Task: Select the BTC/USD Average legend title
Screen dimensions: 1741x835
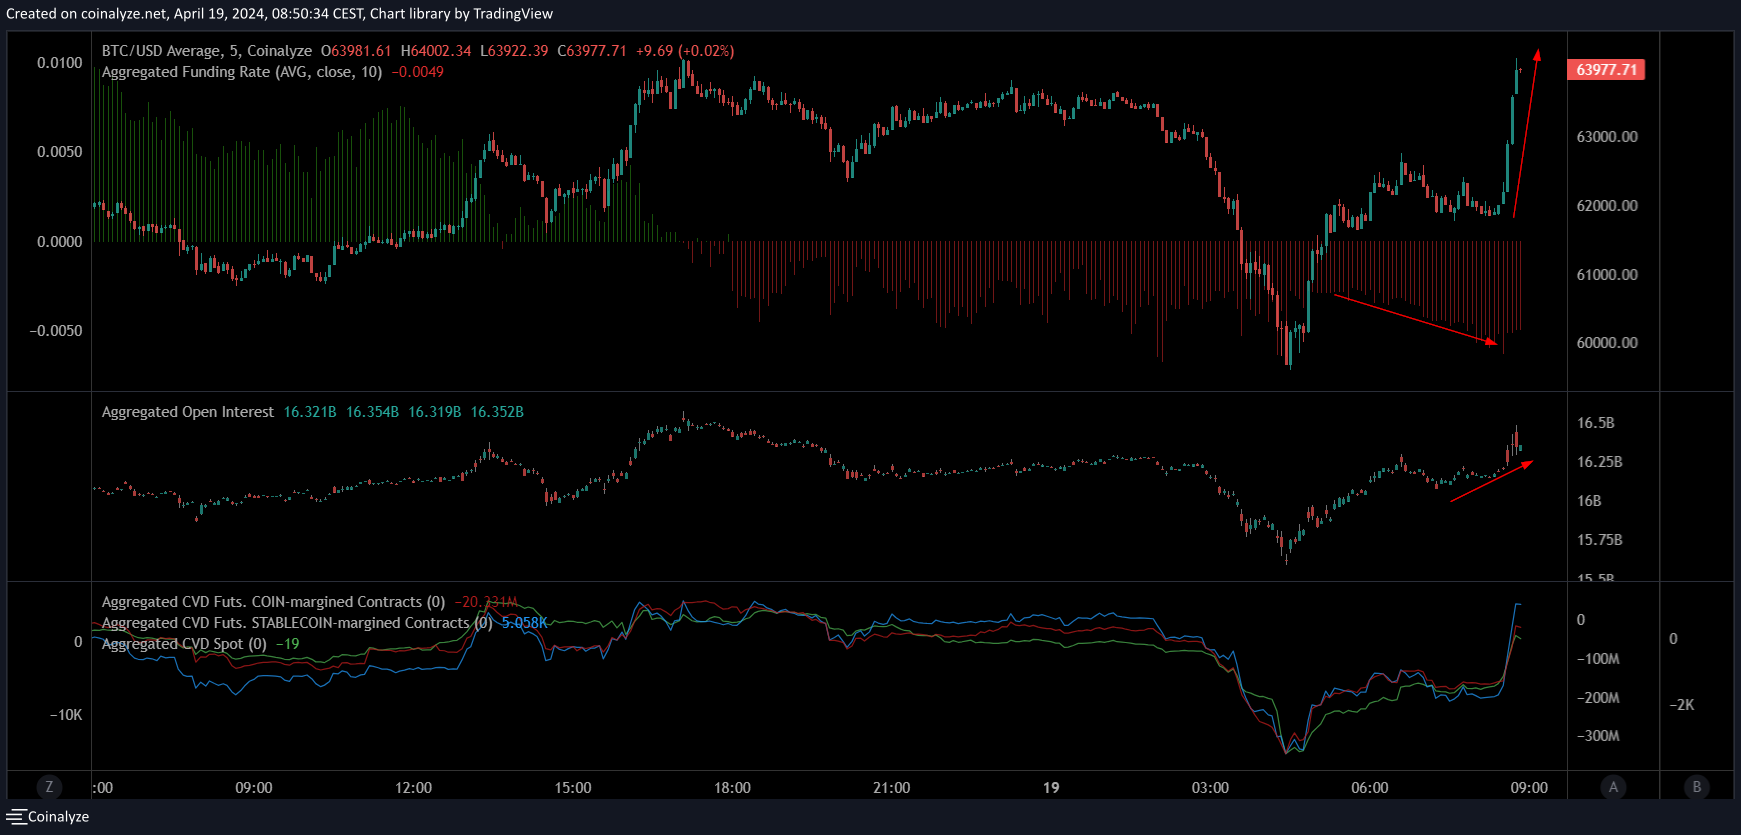Action: (207, 51)
